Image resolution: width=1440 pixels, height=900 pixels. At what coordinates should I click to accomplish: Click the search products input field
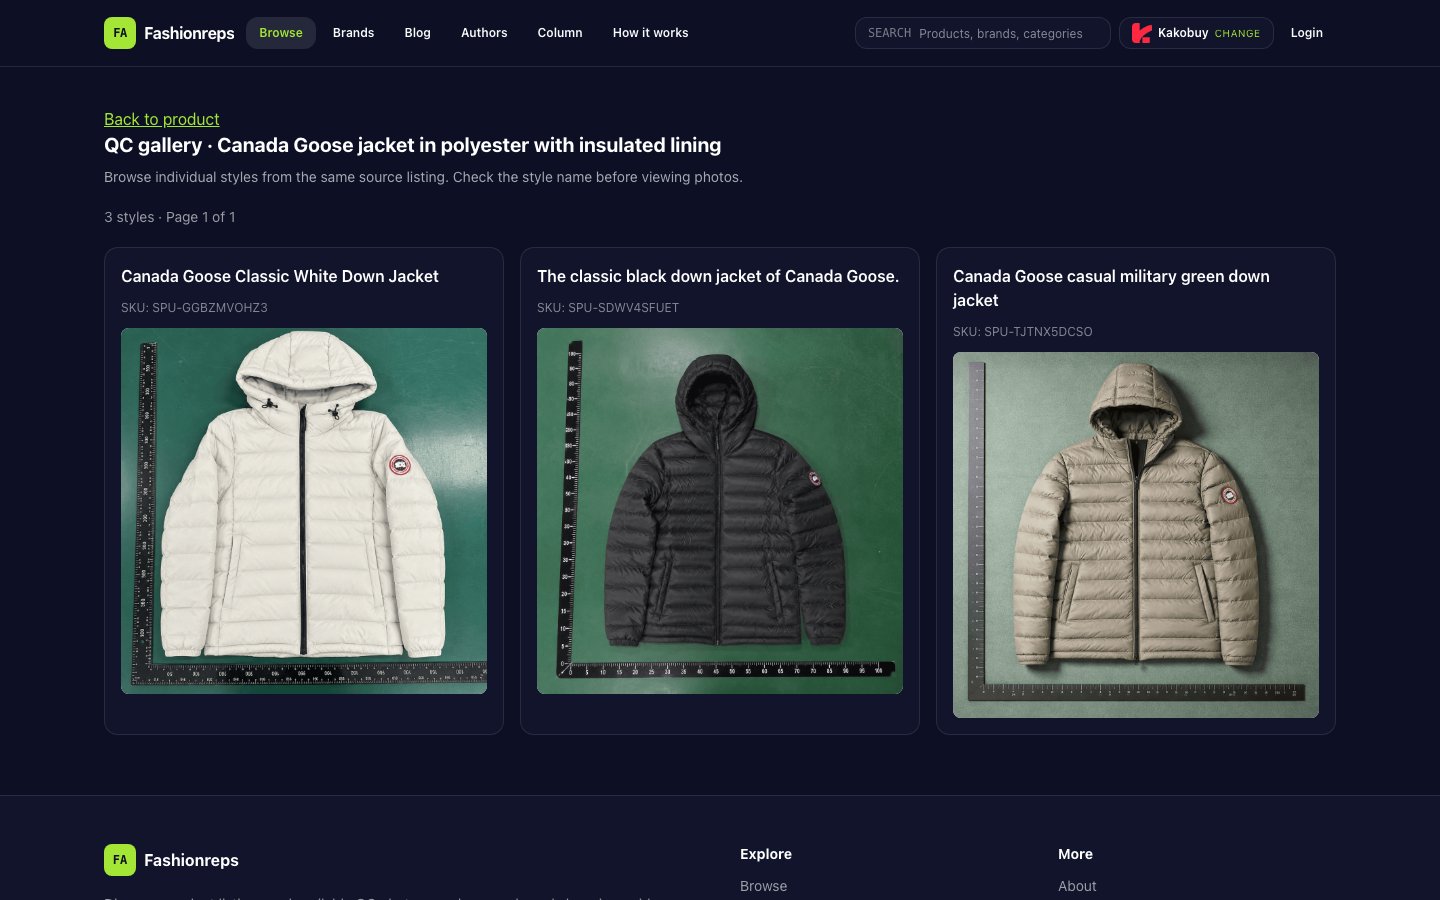[x=982, y=33]
